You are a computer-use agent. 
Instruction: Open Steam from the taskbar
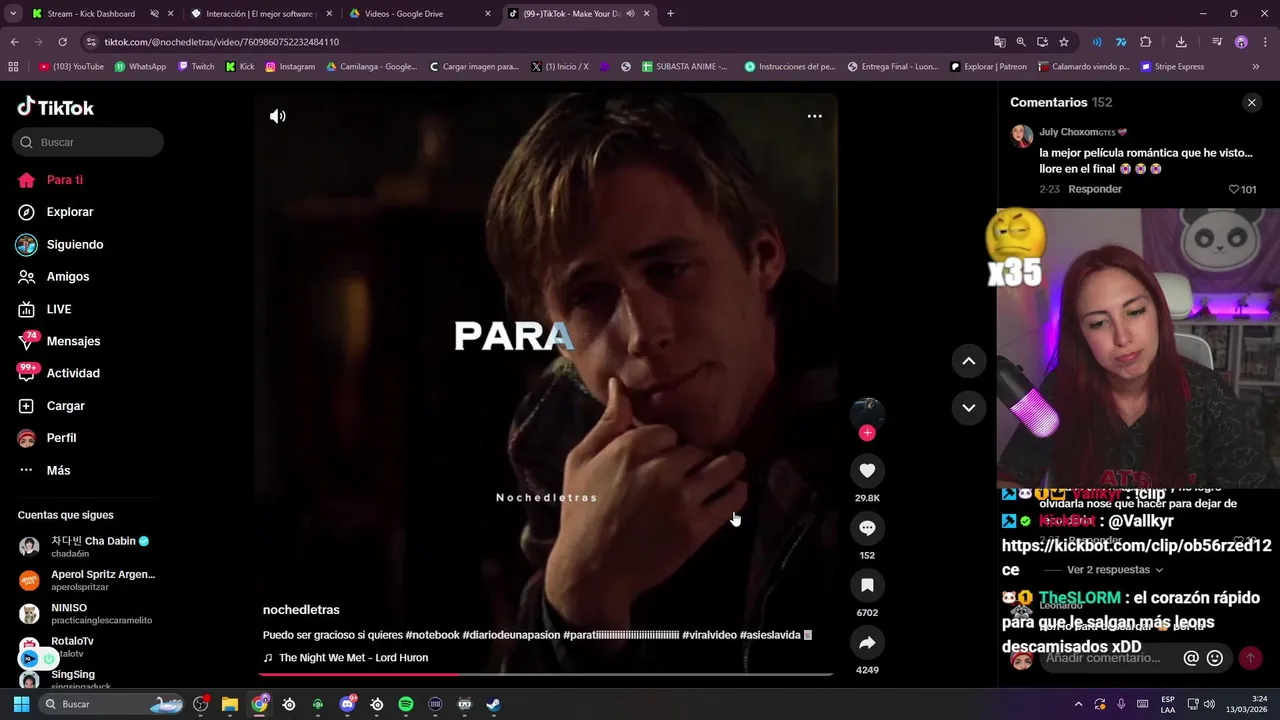(493, 704)
